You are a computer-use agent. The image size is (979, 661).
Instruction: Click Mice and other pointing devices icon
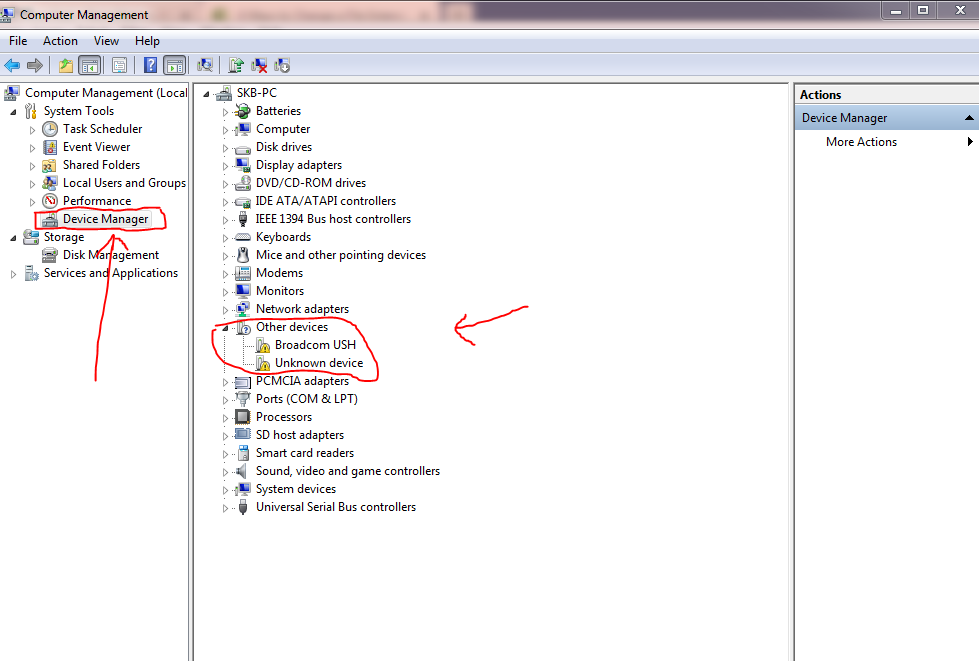(x=242, y=255)
